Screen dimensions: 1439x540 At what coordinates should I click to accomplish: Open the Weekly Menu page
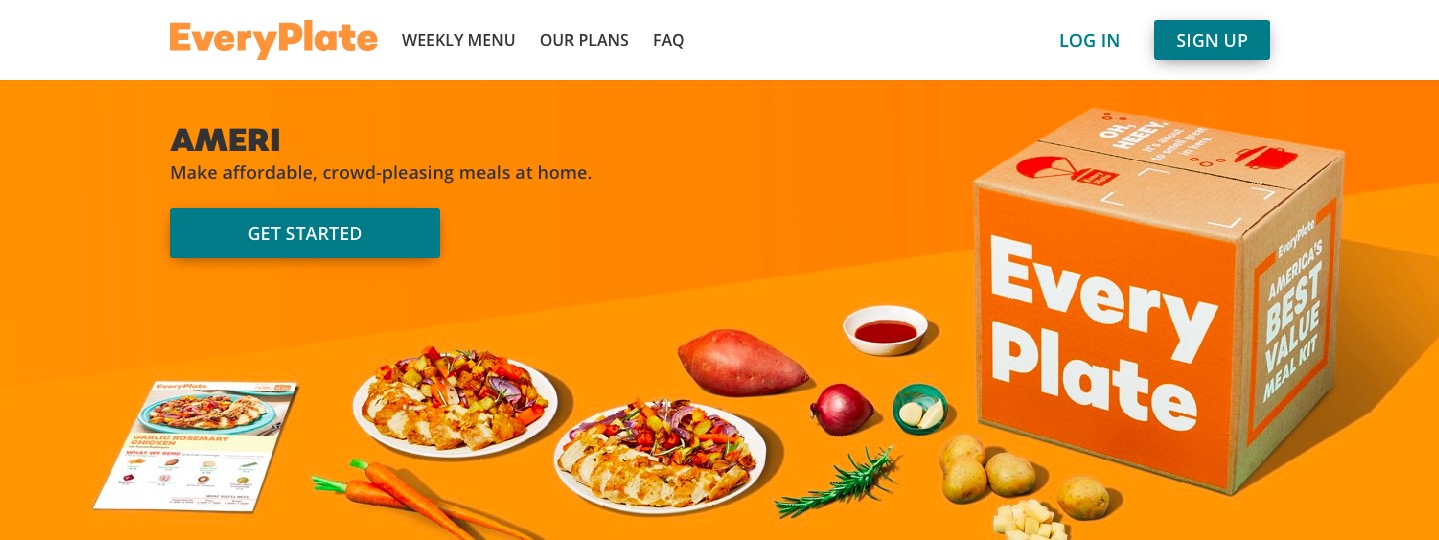(x=458, y=41)
